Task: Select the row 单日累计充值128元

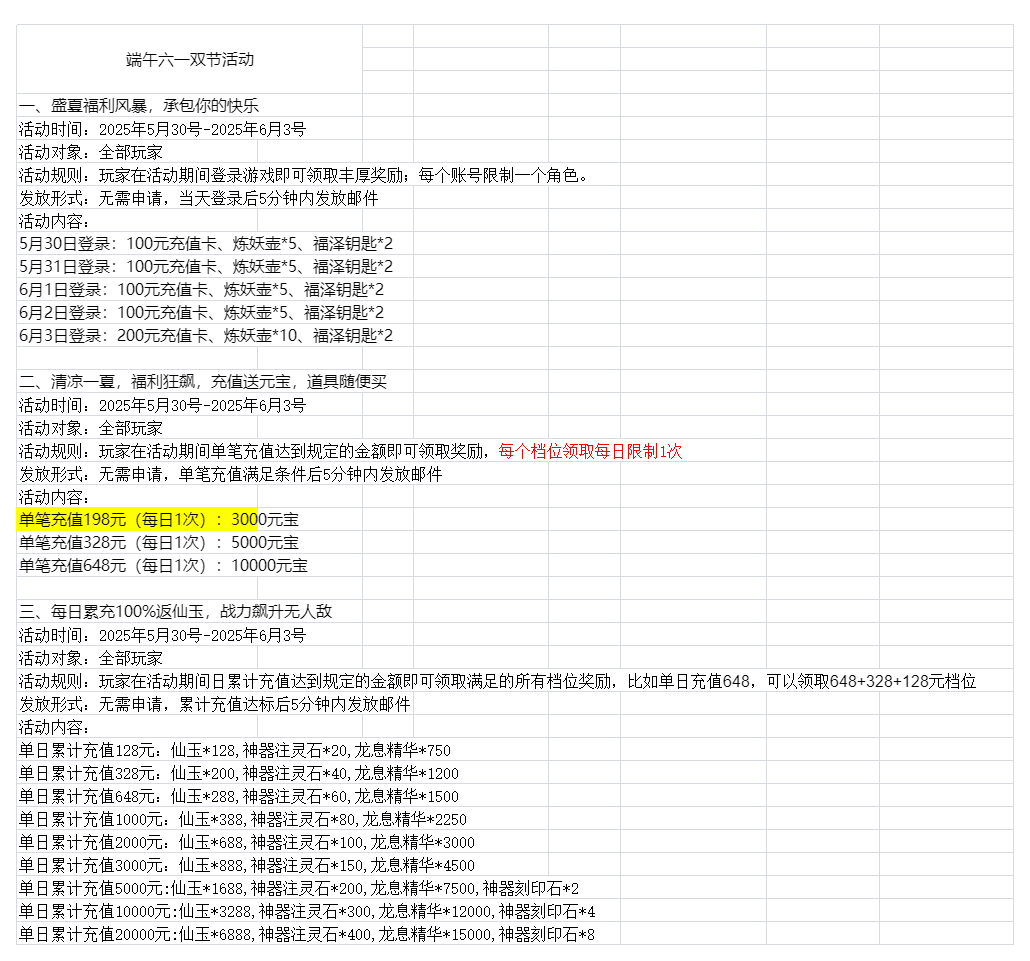Action: tap(235, 750)
